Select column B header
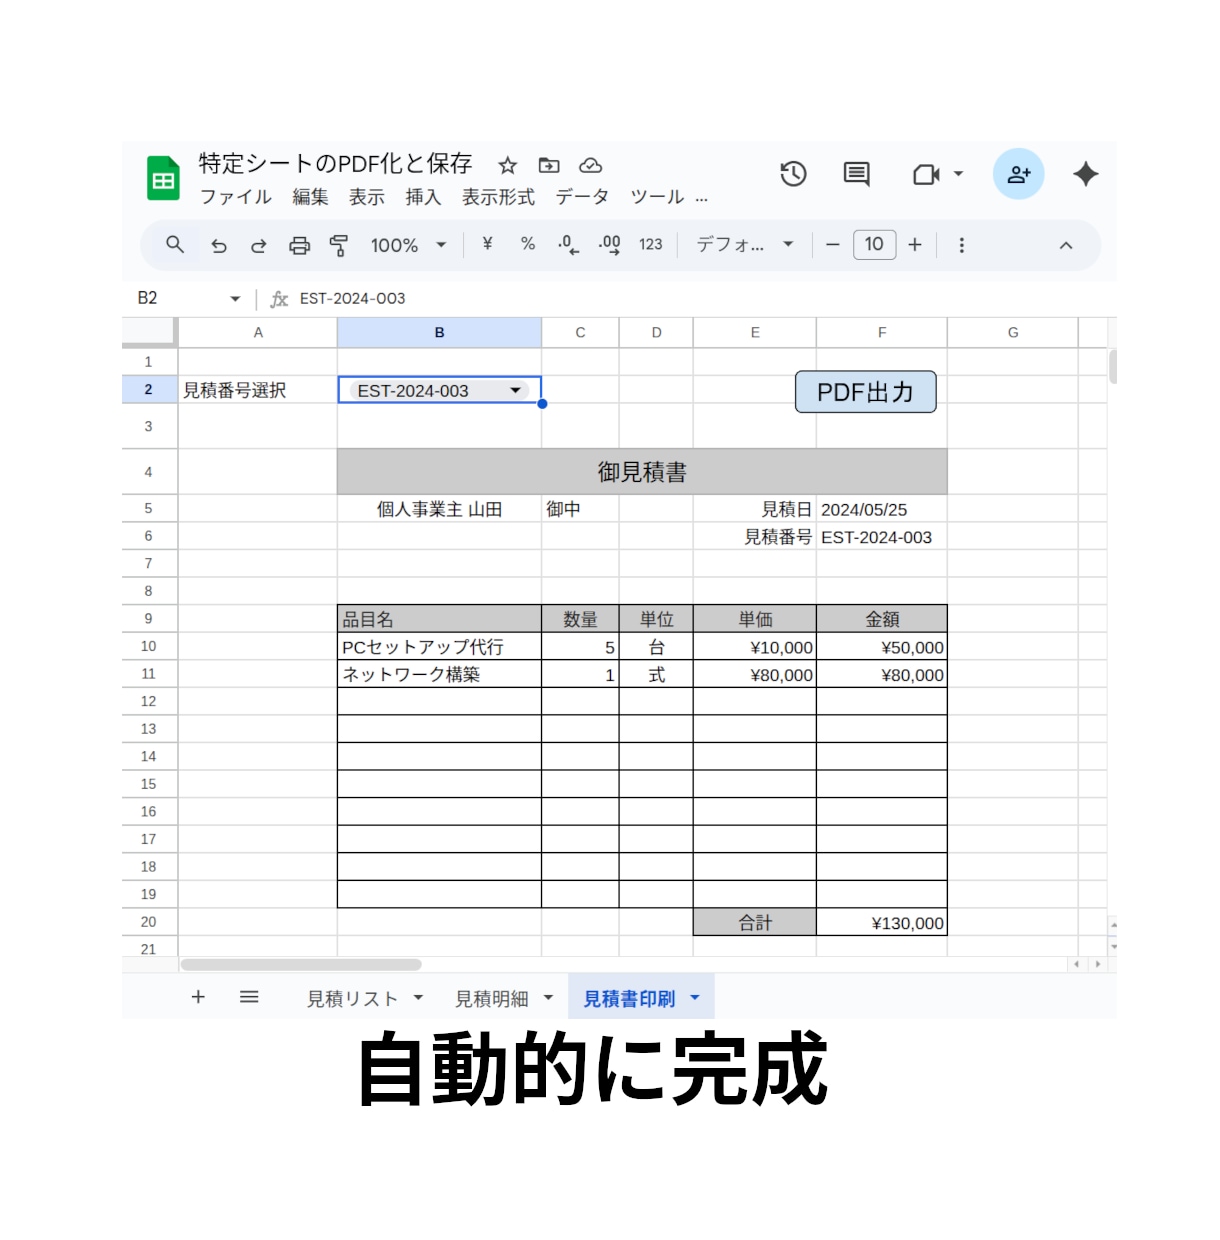The width and height of the screenshot is (1220, 1240). pyautogui.click(x=439, y=332)
